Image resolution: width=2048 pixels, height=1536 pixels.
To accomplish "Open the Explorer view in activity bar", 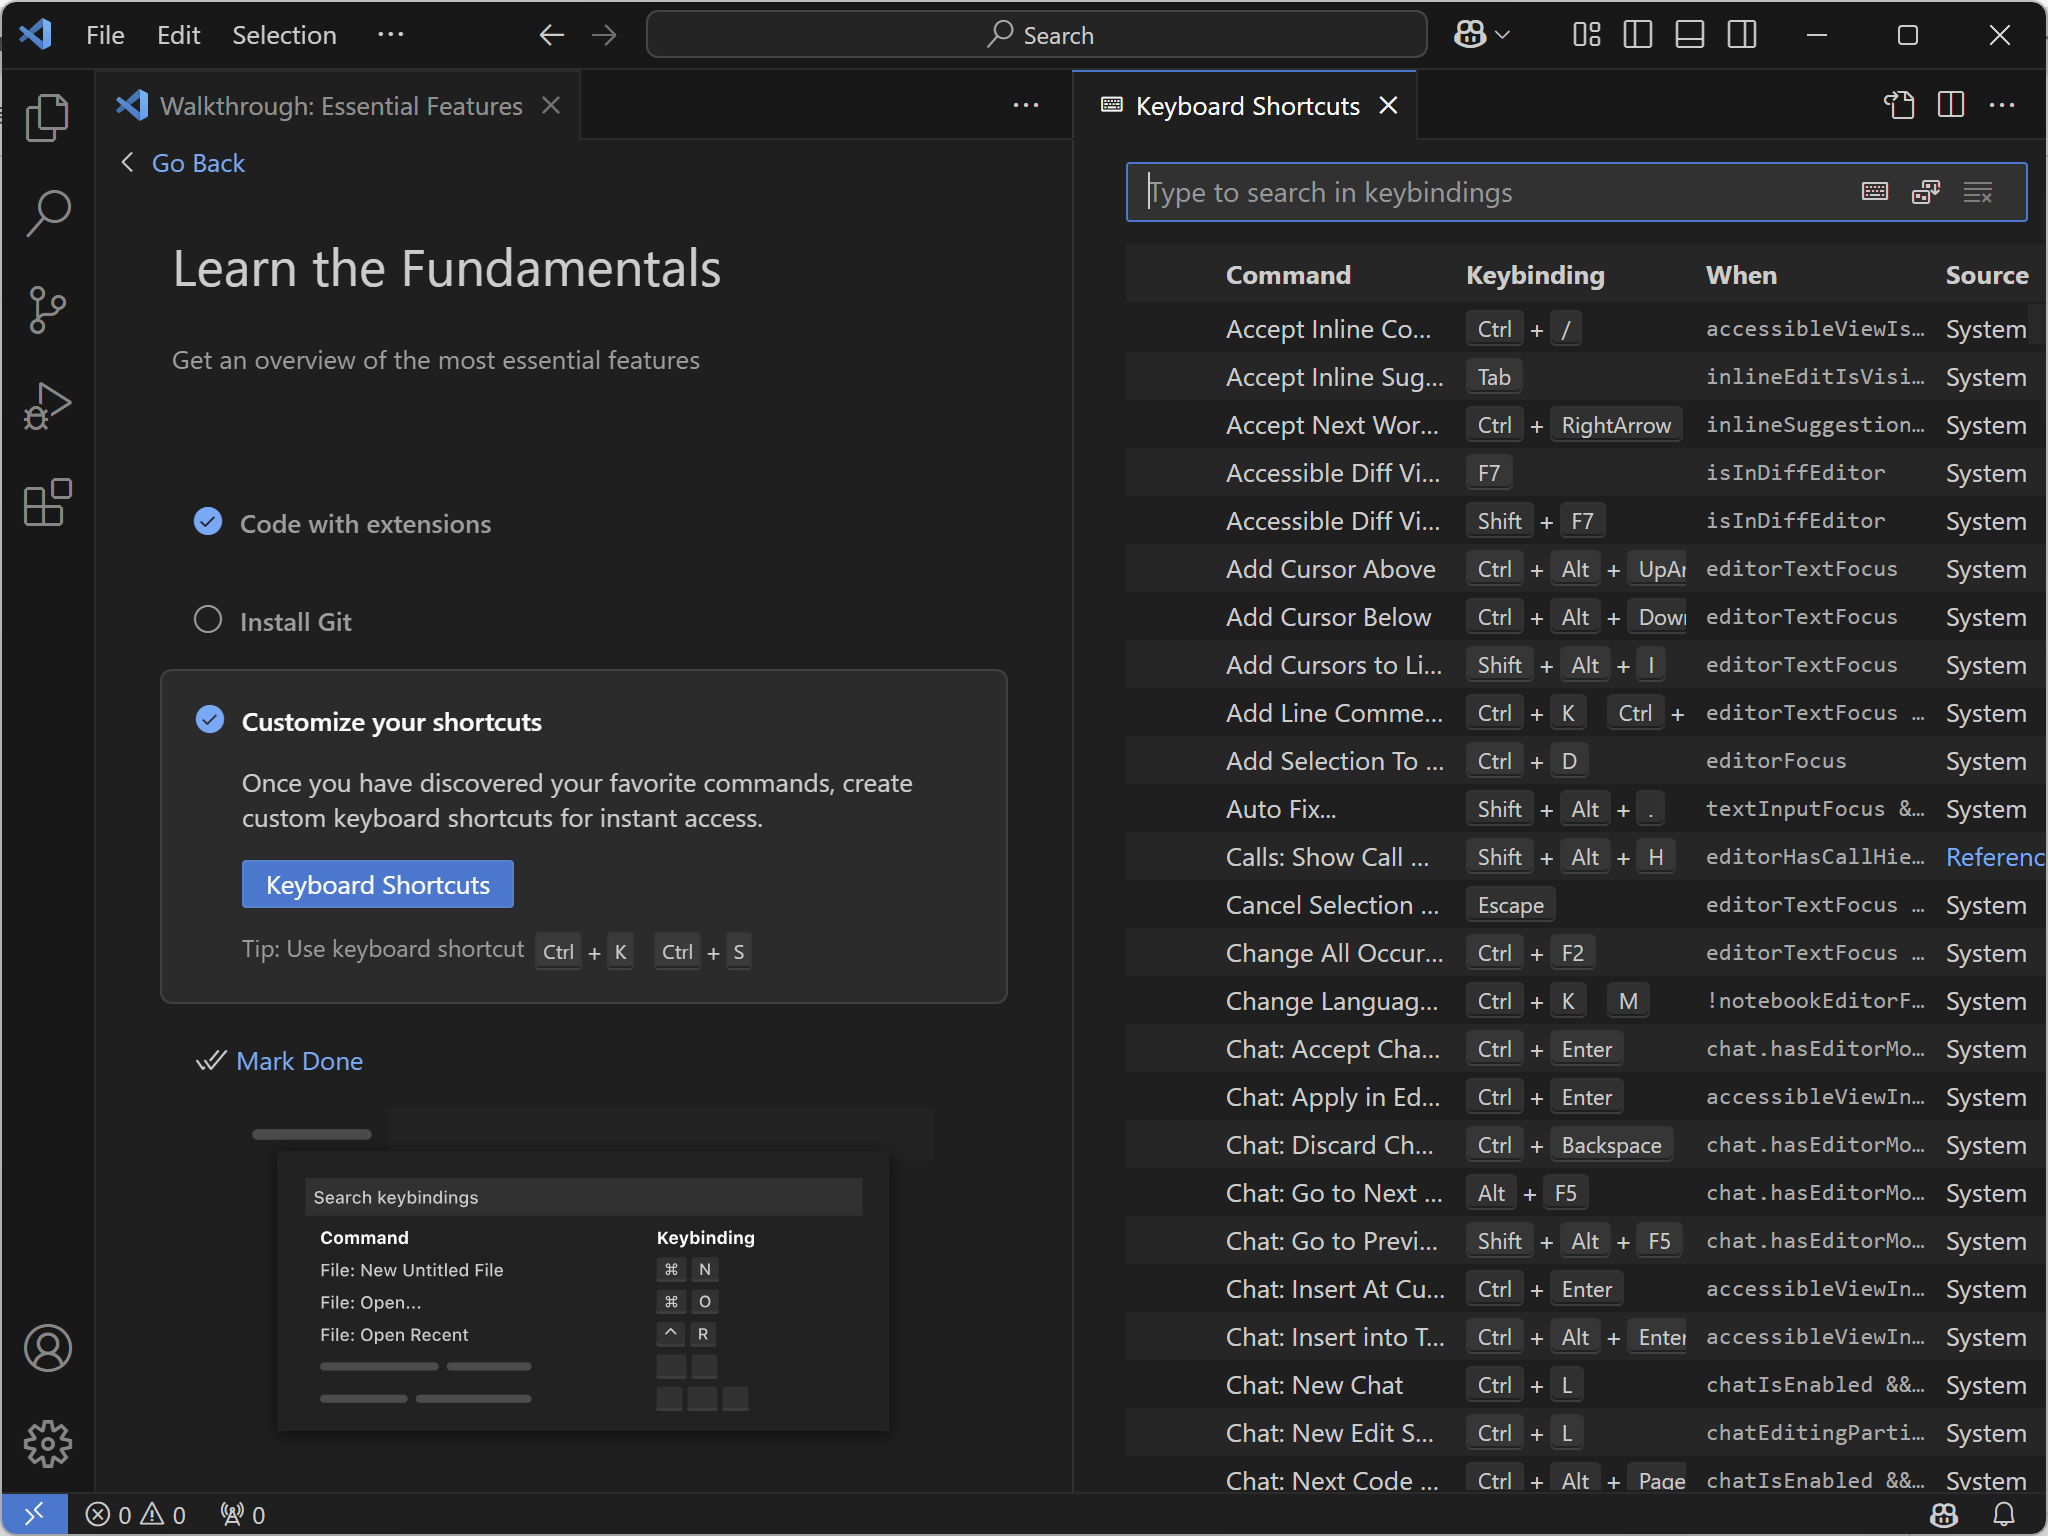I will click(47, 118).
